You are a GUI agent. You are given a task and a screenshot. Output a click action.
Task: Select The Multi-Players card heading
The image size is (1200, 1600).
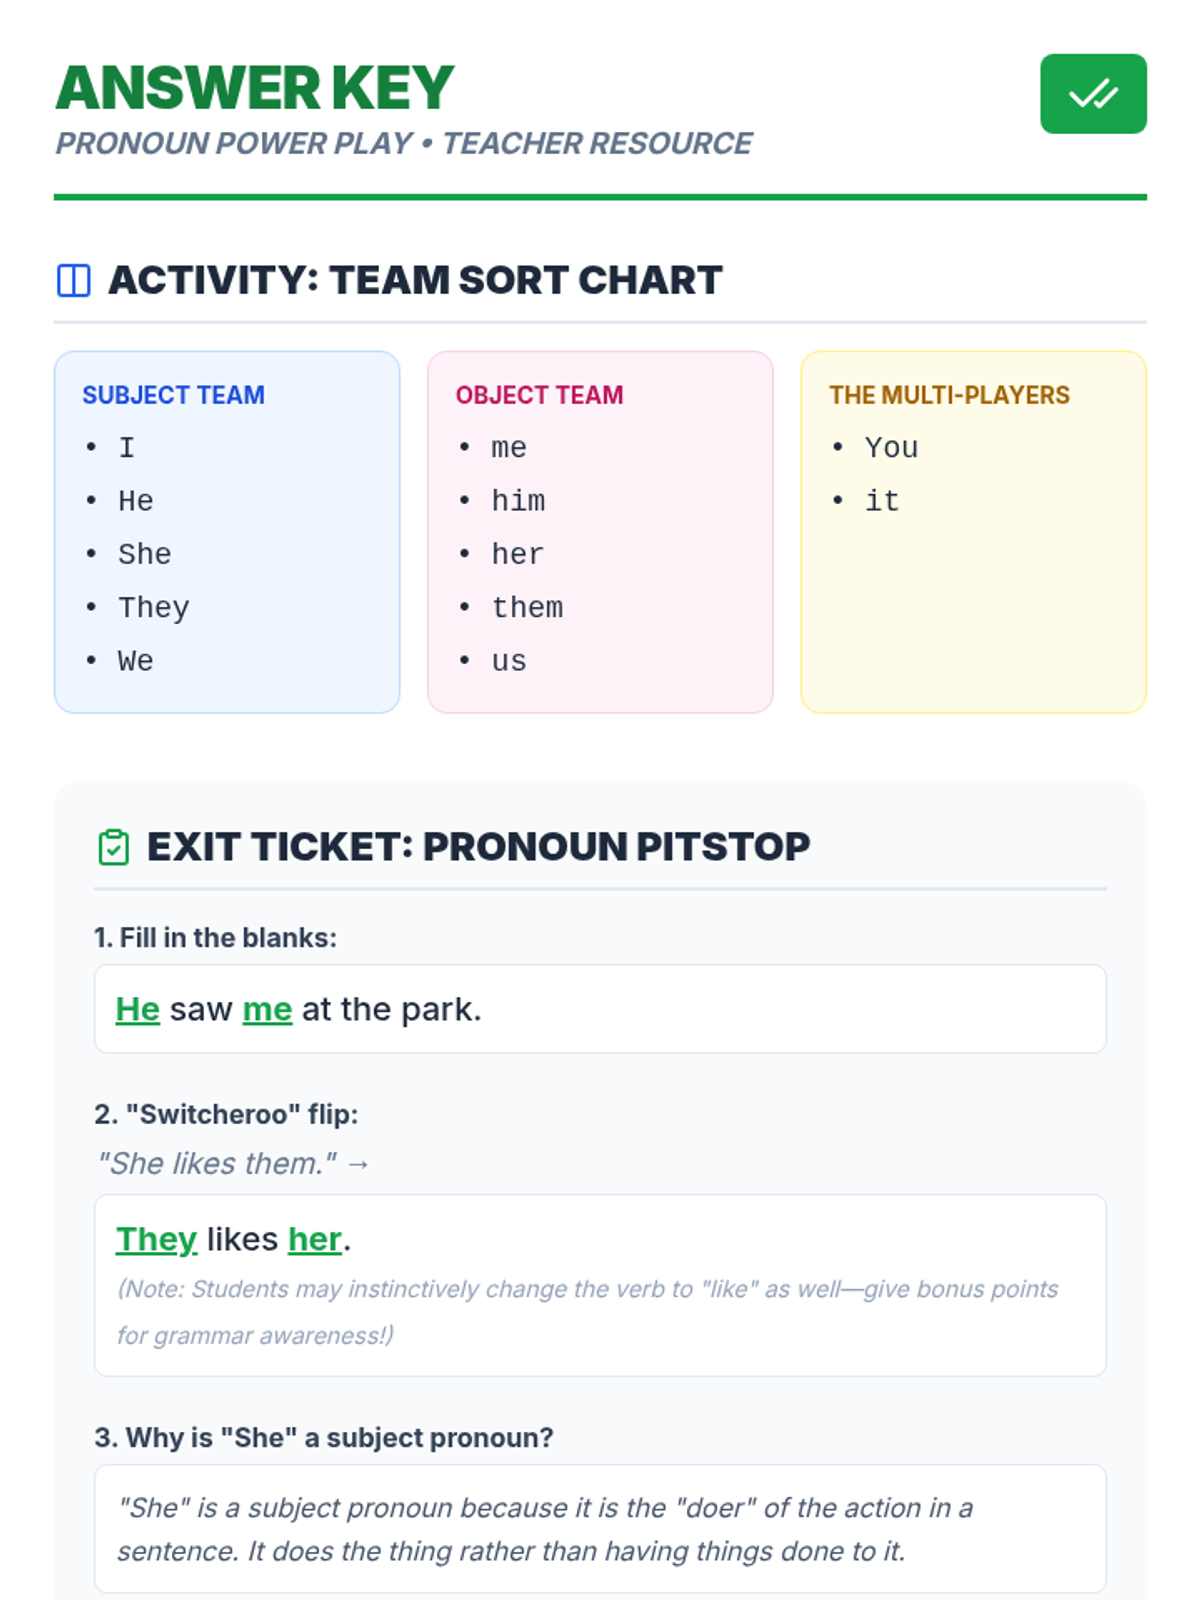click(x=949, y=395)
